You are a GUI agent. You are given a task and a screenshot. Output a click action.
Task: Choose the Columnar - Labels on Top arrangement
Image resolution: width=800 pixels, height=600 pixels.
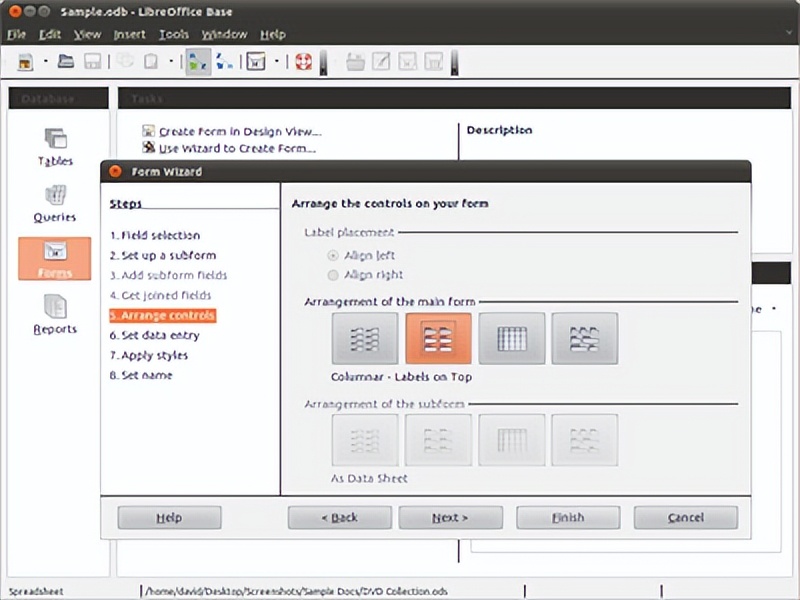[439, 337]
